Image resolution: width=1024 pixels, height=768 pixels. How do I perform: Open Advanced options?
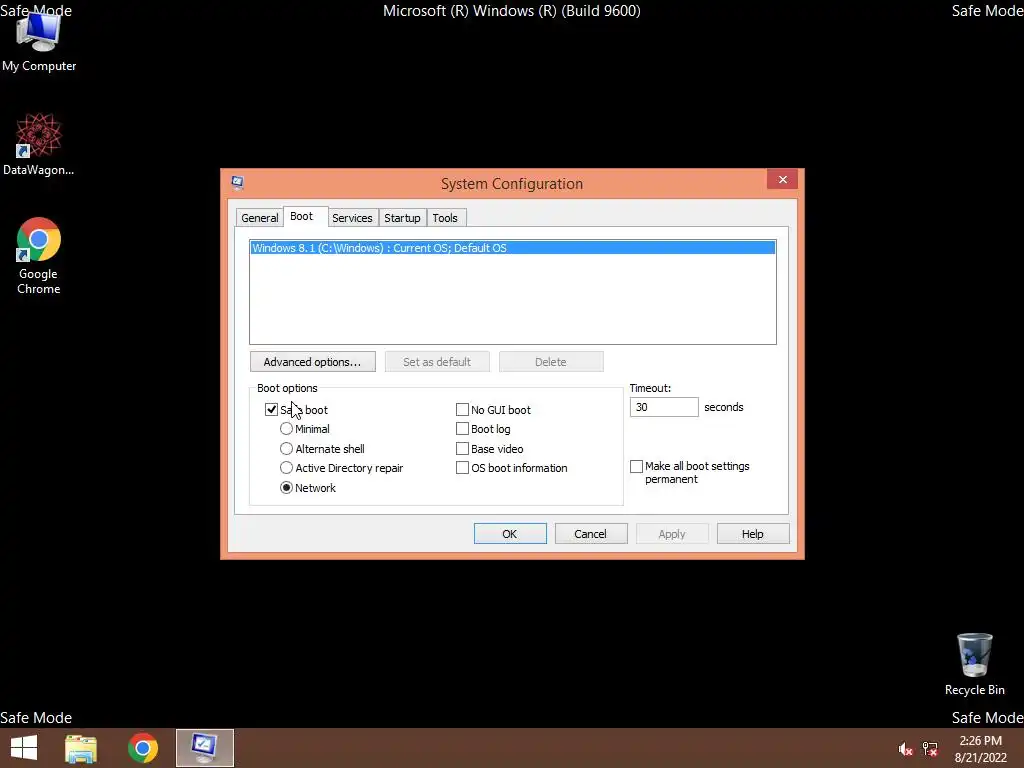[x=313, y=362]
